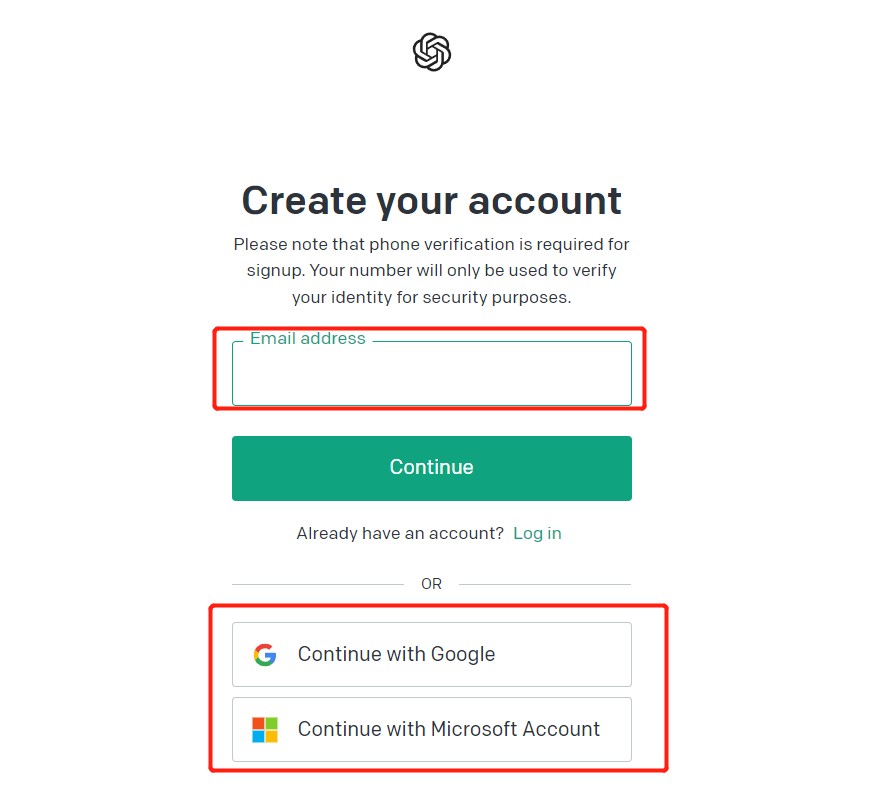The height and width of the screenshot is (804, 879).
Task: Click the "Create your account" heading
Action: pyautogui.click(x=431, y=200)
